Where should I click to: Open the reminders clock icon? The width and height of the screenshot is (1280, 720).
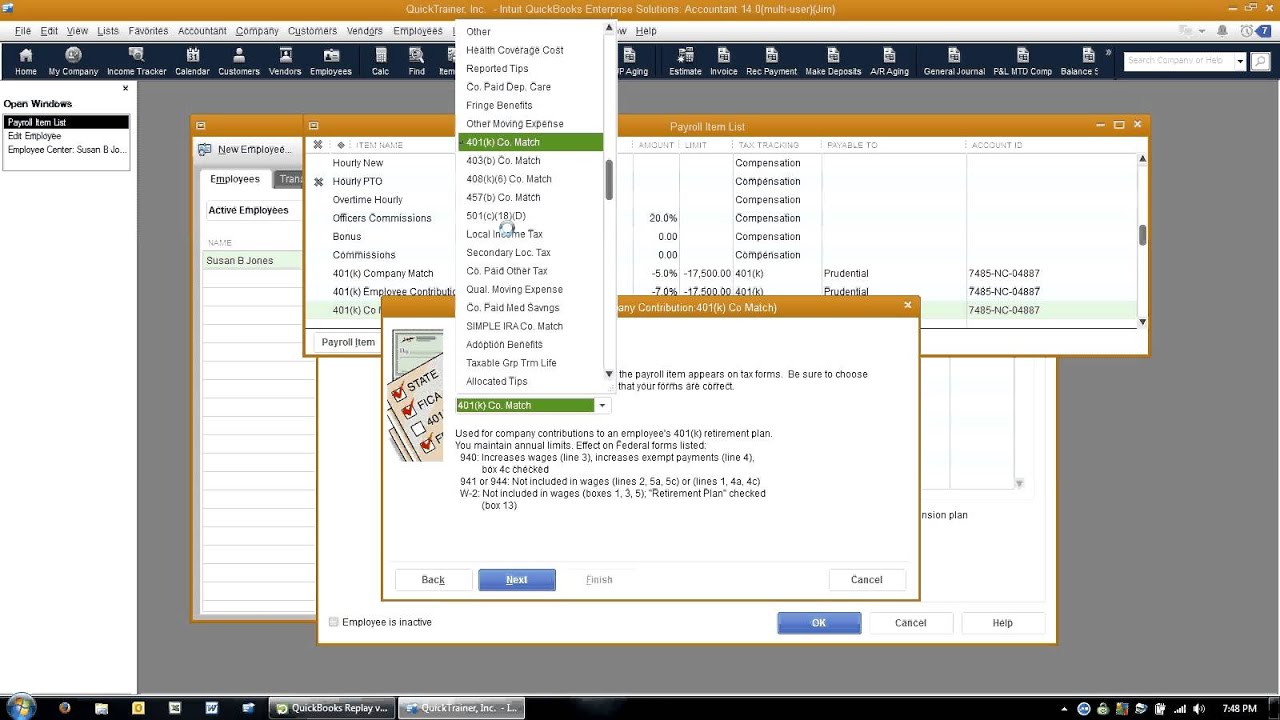tap(1247, 31)
